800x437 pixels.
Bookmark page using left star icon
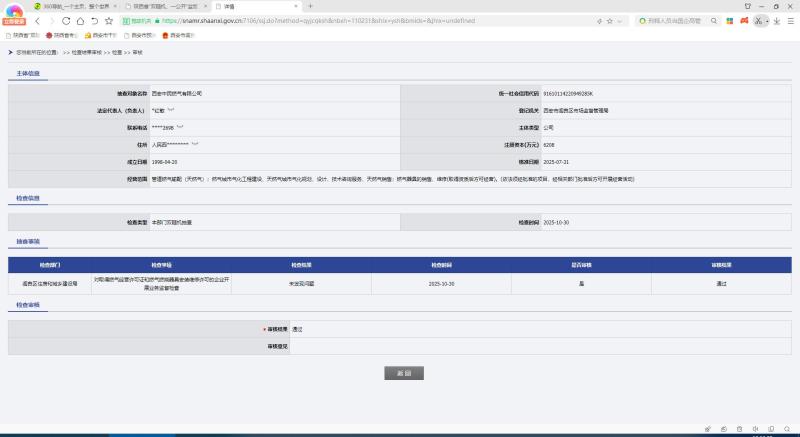pos(108,20)
